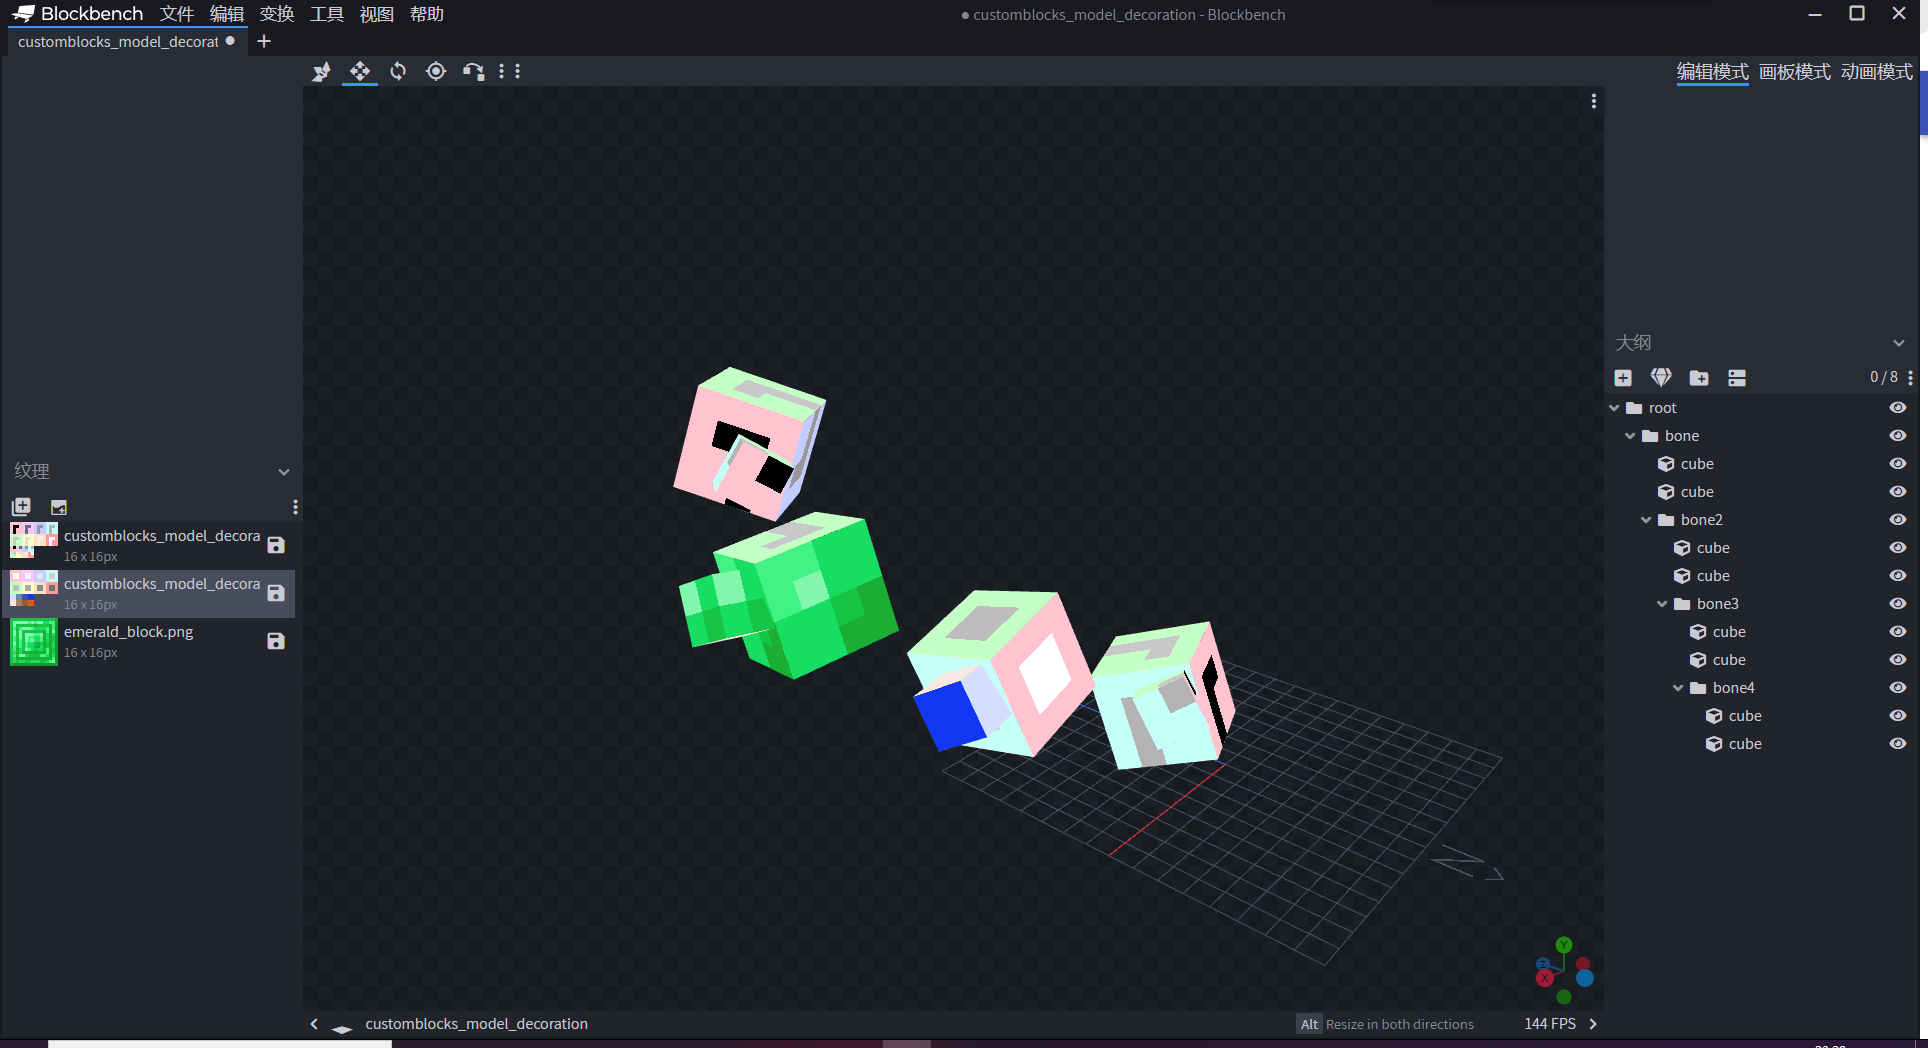The width and height of the screenshot is (1928, 1048).
Task: Open the 文件 menu
Action: pos(177,14)
